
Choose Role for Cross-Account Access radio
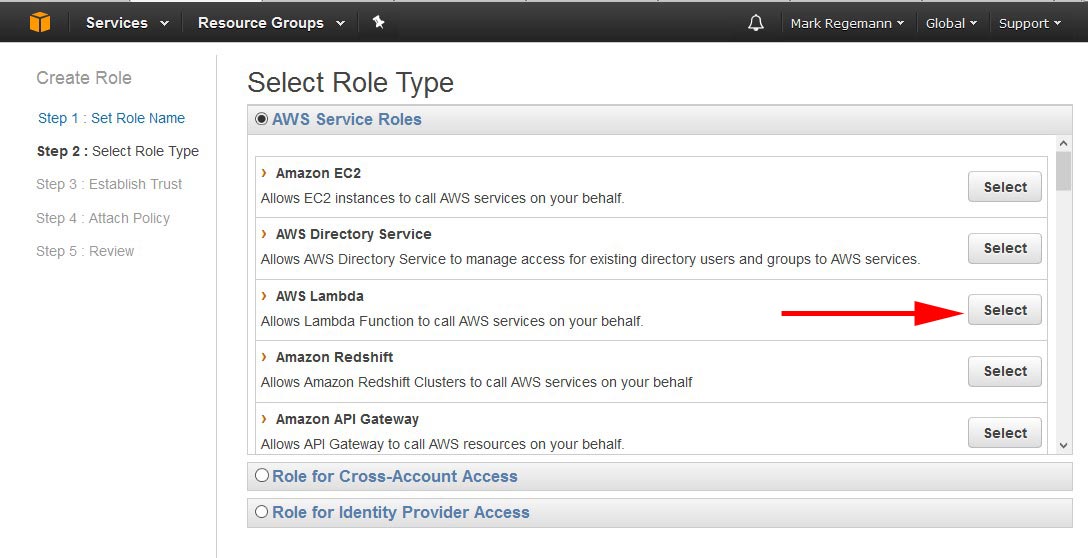click(x=261, y=475)
